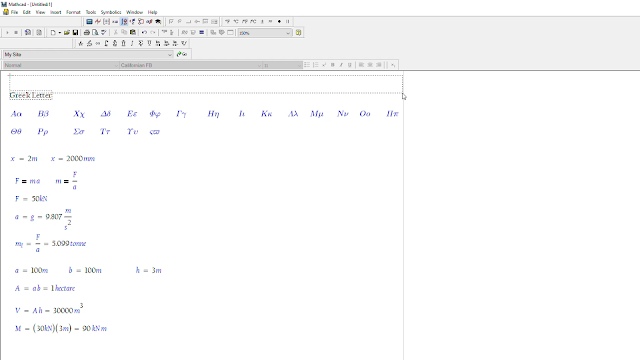Open the zoom percentage dropdown
The height and width of the screenshot is (360, 640).
pos(288,33)
